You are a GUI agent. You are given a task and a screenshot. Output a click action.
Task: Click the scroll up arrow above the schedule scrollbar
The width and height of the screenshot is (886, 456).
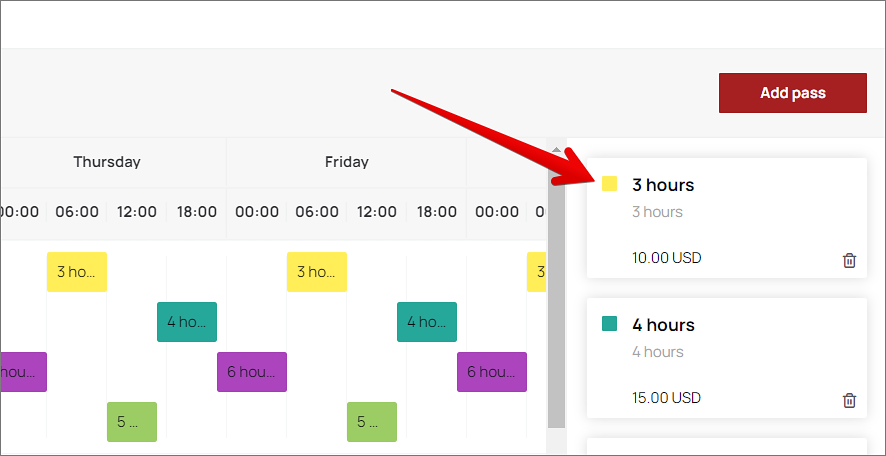[557, 150]
